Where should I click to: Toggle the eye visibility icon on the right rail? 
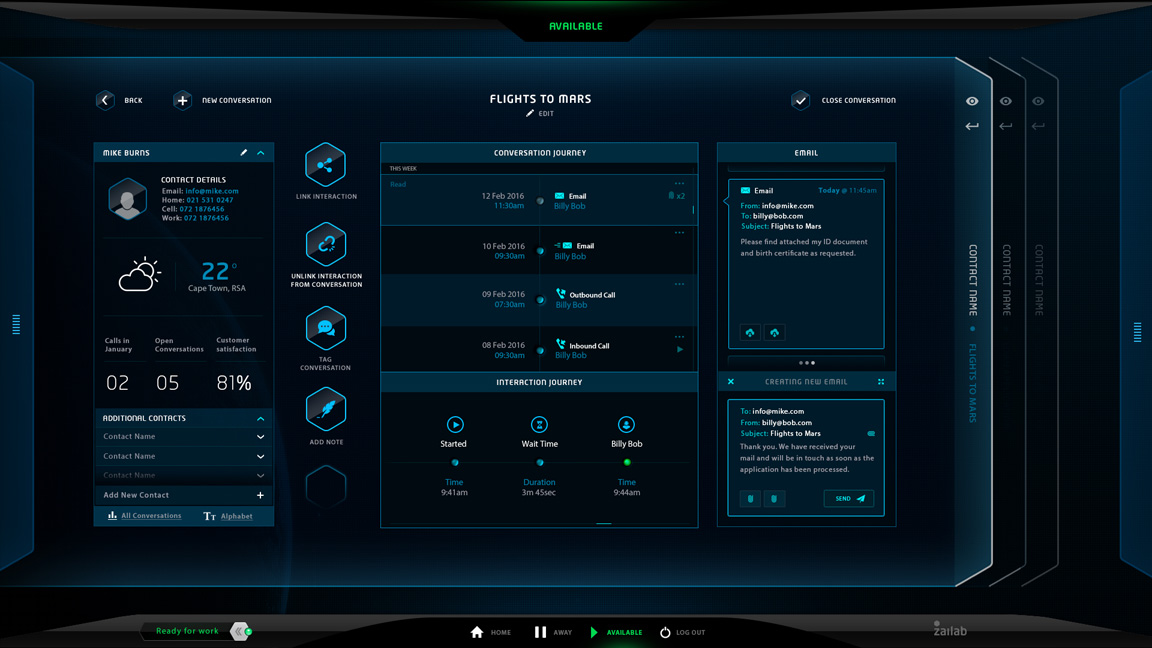971,100
